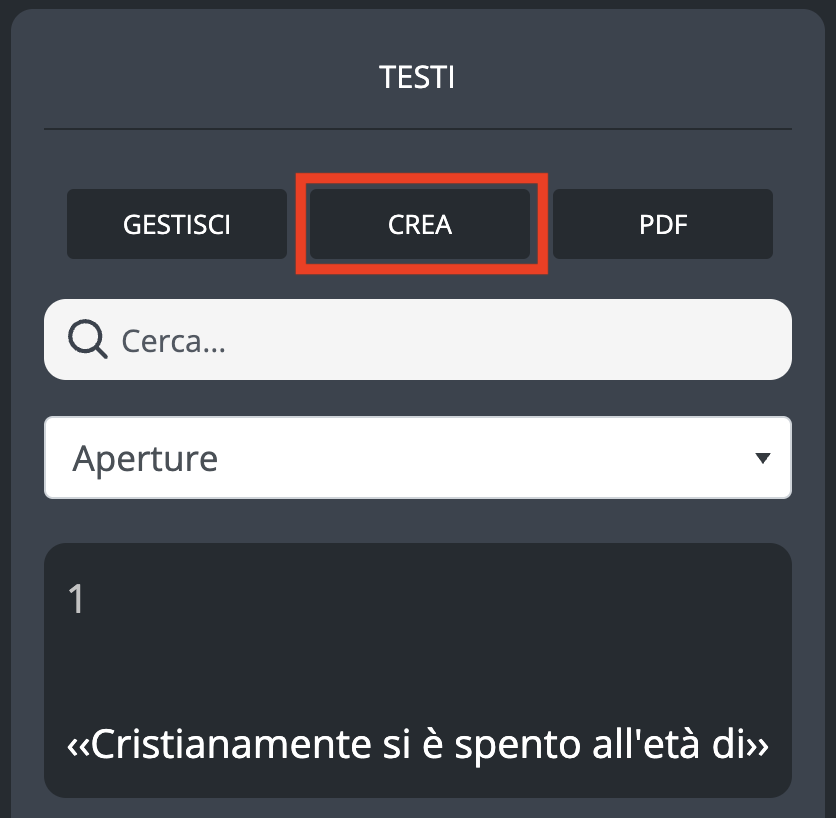
Task: Click the magnifying glass search icon
Action: coord(88,341)
